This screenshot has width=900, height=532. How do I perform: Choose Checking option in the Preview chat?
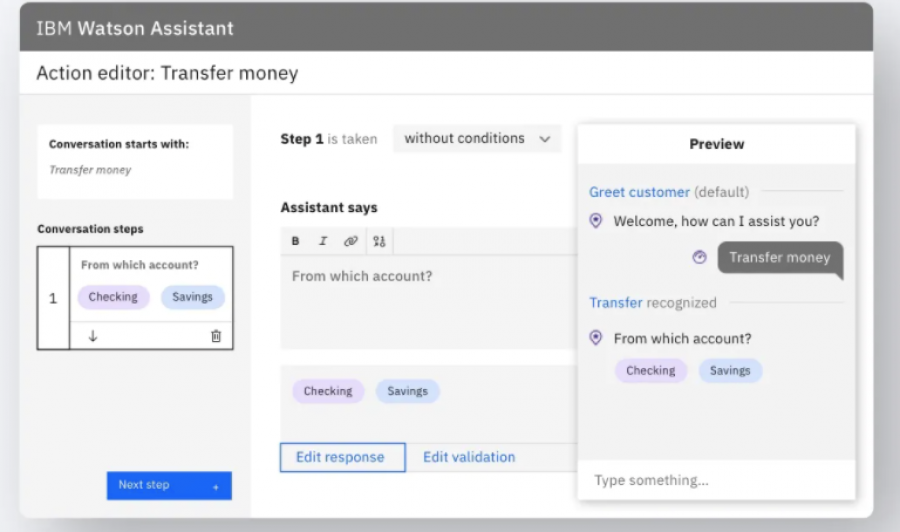pos(650,371)
